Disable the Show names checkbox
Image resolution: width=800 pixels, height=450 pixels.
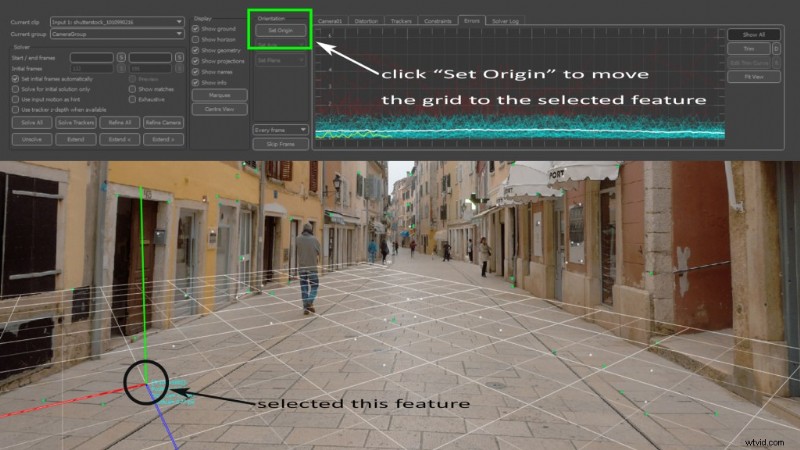coord(195,71)
